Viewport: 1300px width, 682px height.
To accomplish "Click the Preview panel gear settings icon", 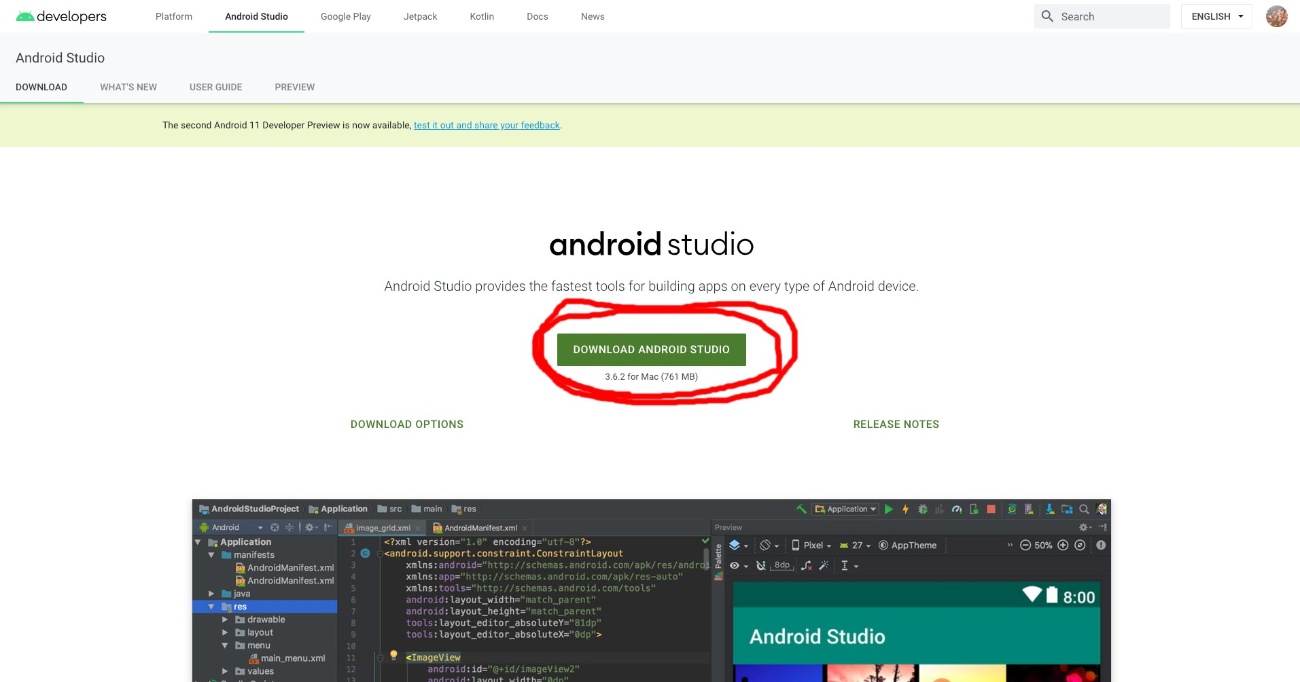I will pos(1083,528).
